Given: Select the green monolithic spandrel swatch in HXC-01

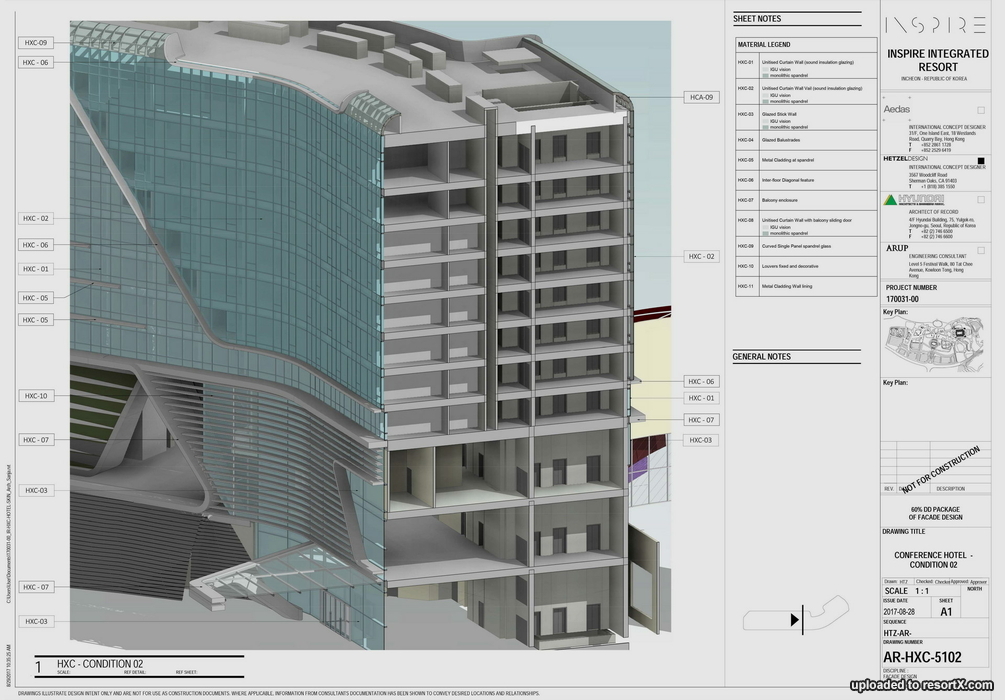Looking at the screenshot, I should click(765, 75).
